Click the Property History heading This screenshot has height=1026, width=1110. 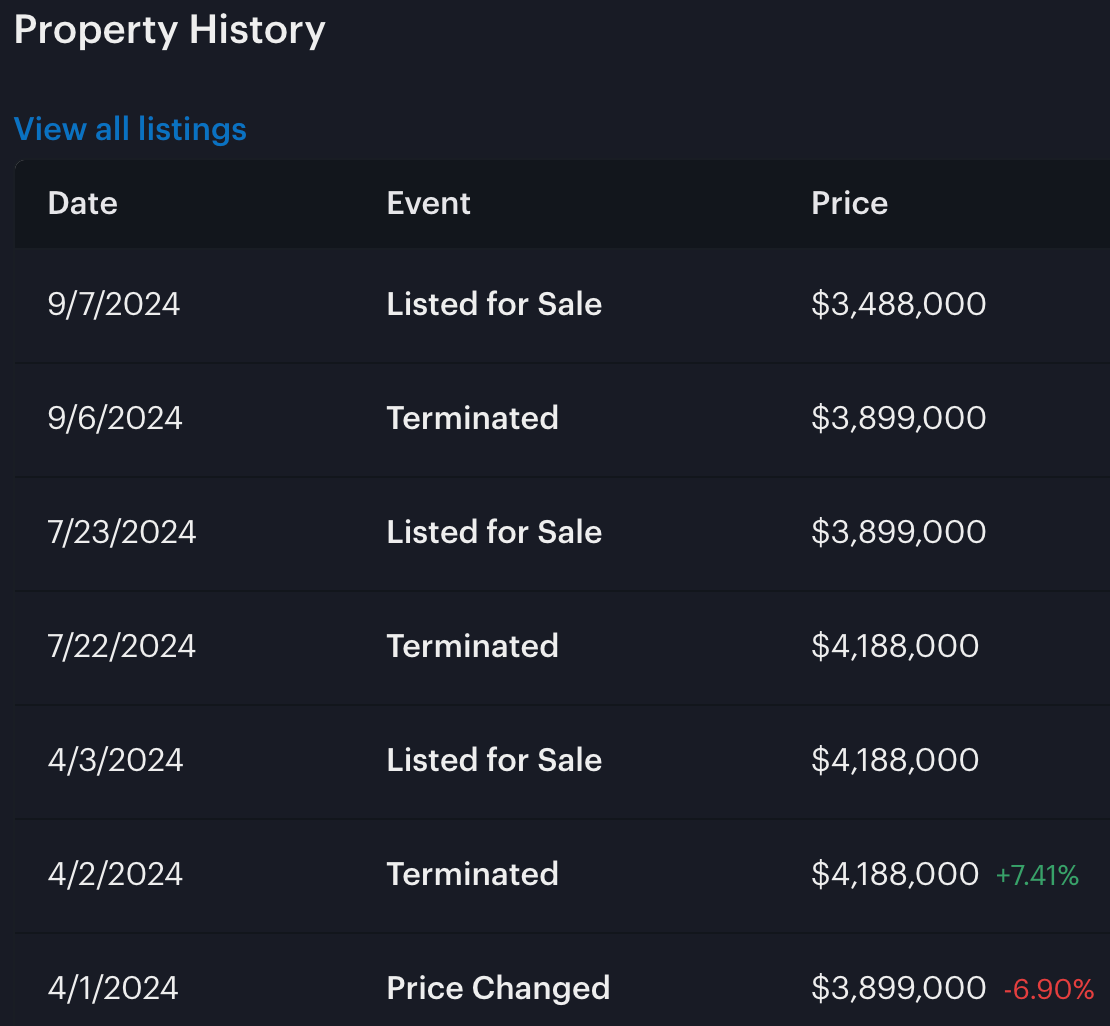click(170, 30)
